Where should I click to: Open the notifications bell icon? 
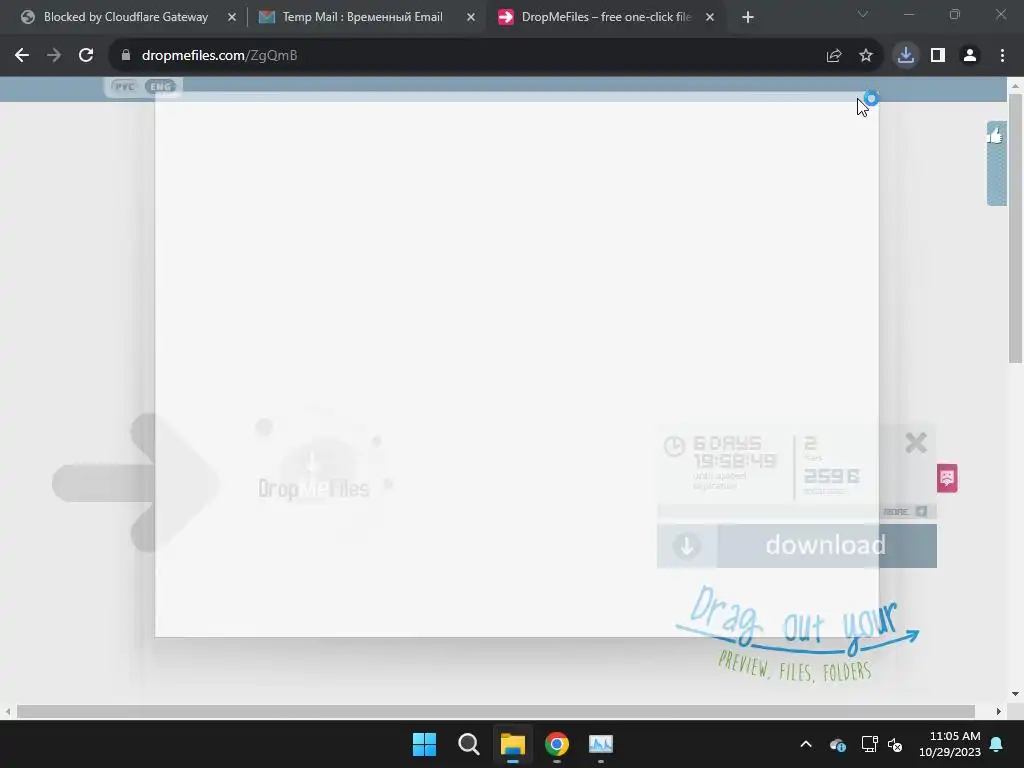click(997, 744)
